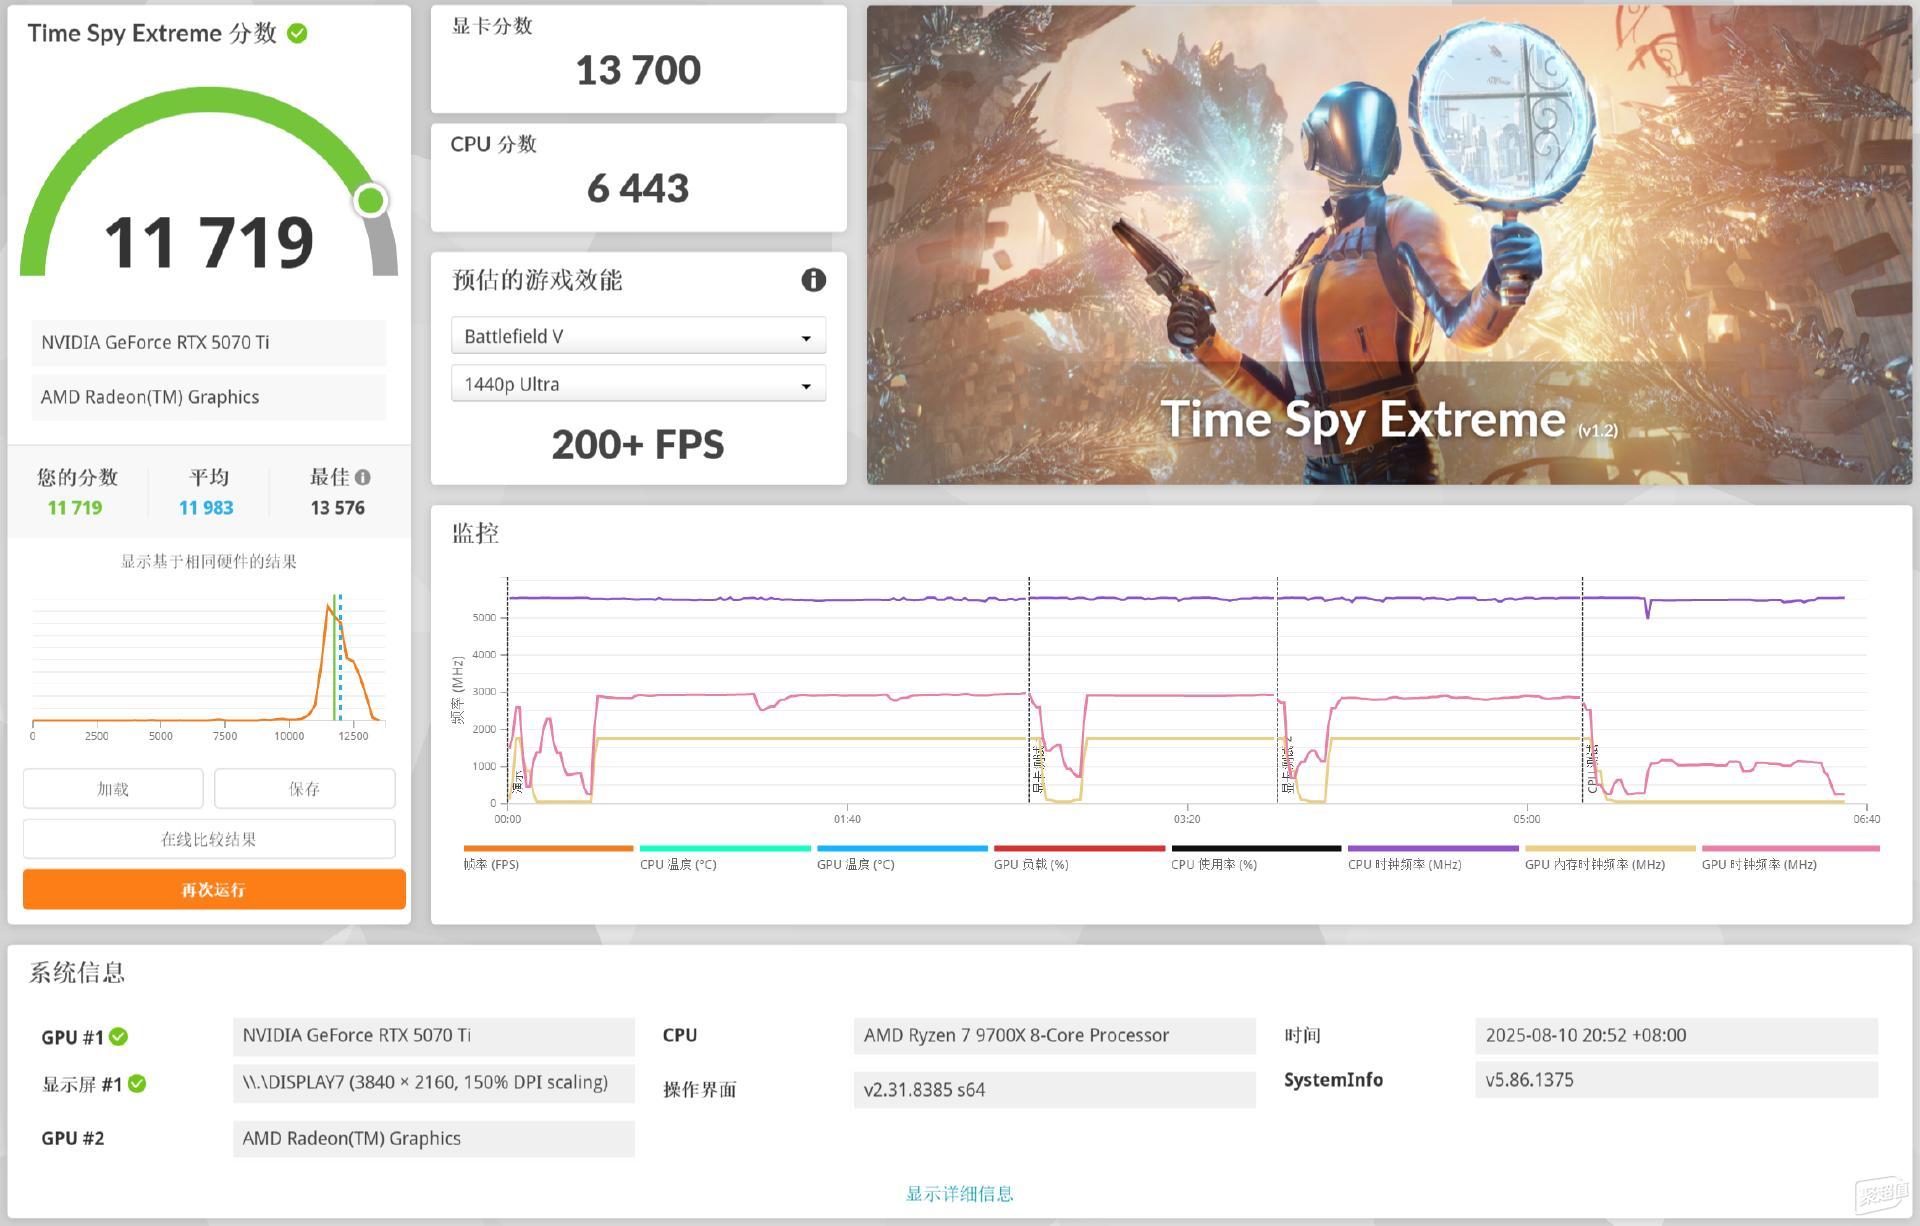1920x1226 pixels.
Task: Click the info icon next to 最佳 score
Action: point(363,478)
